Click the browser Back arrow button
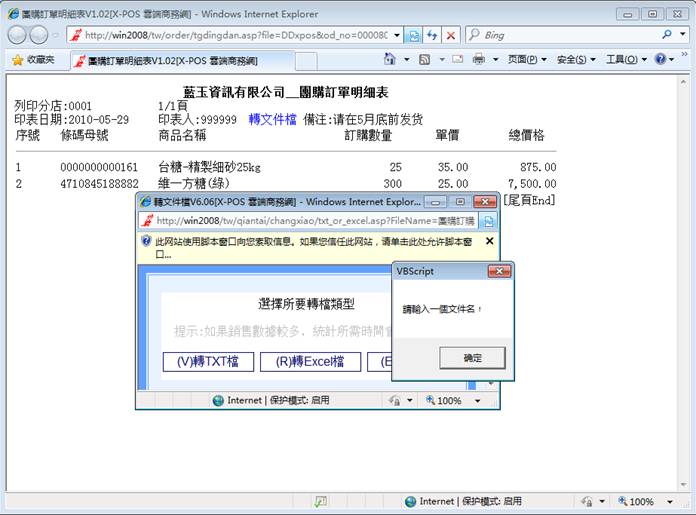This screenshot has width=696, height=515. [x=18, y=35]
